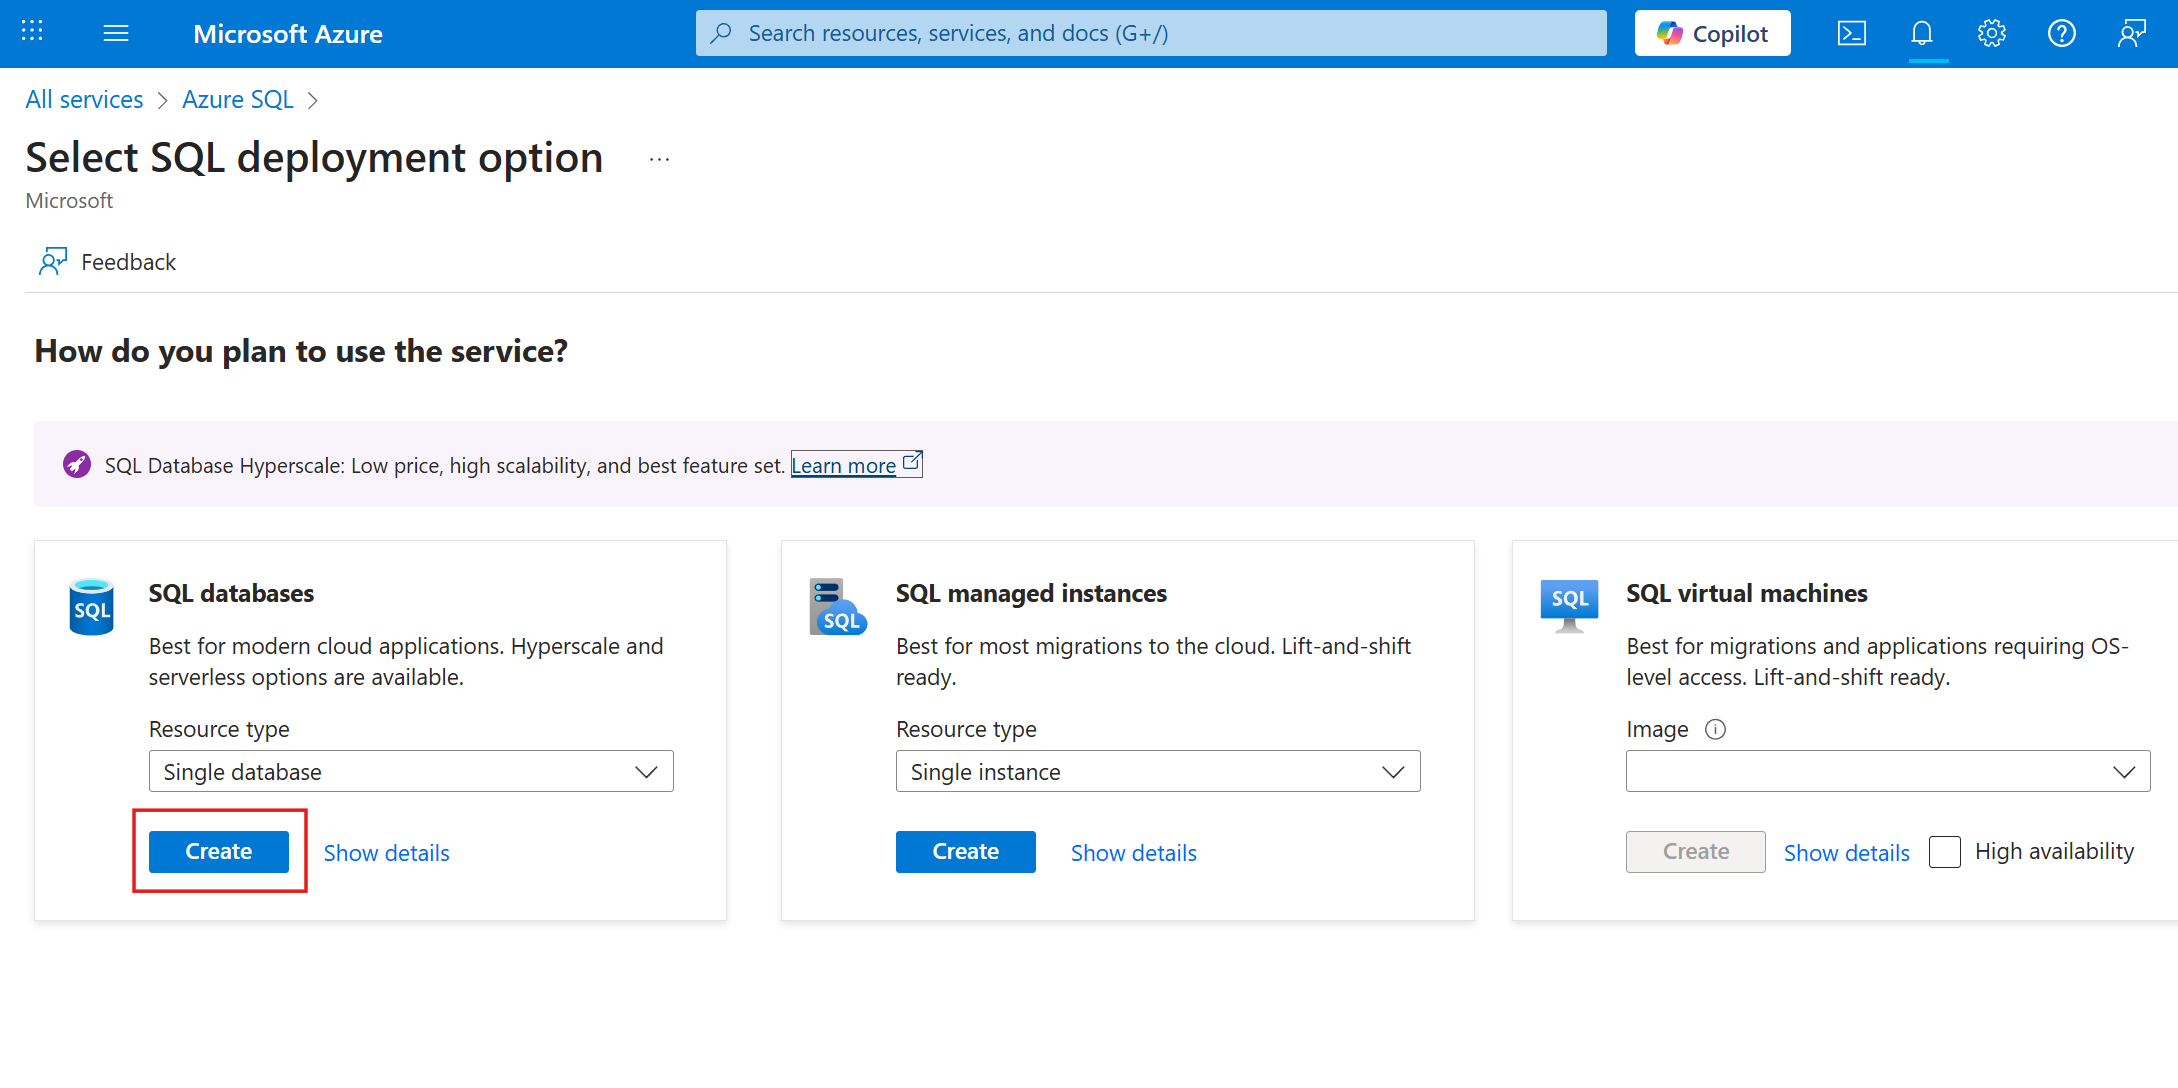Image resolution: width=2178 pixels, height=1088 pixels.
Task: Open the portal app launcher grid
Action: [30, 31]
